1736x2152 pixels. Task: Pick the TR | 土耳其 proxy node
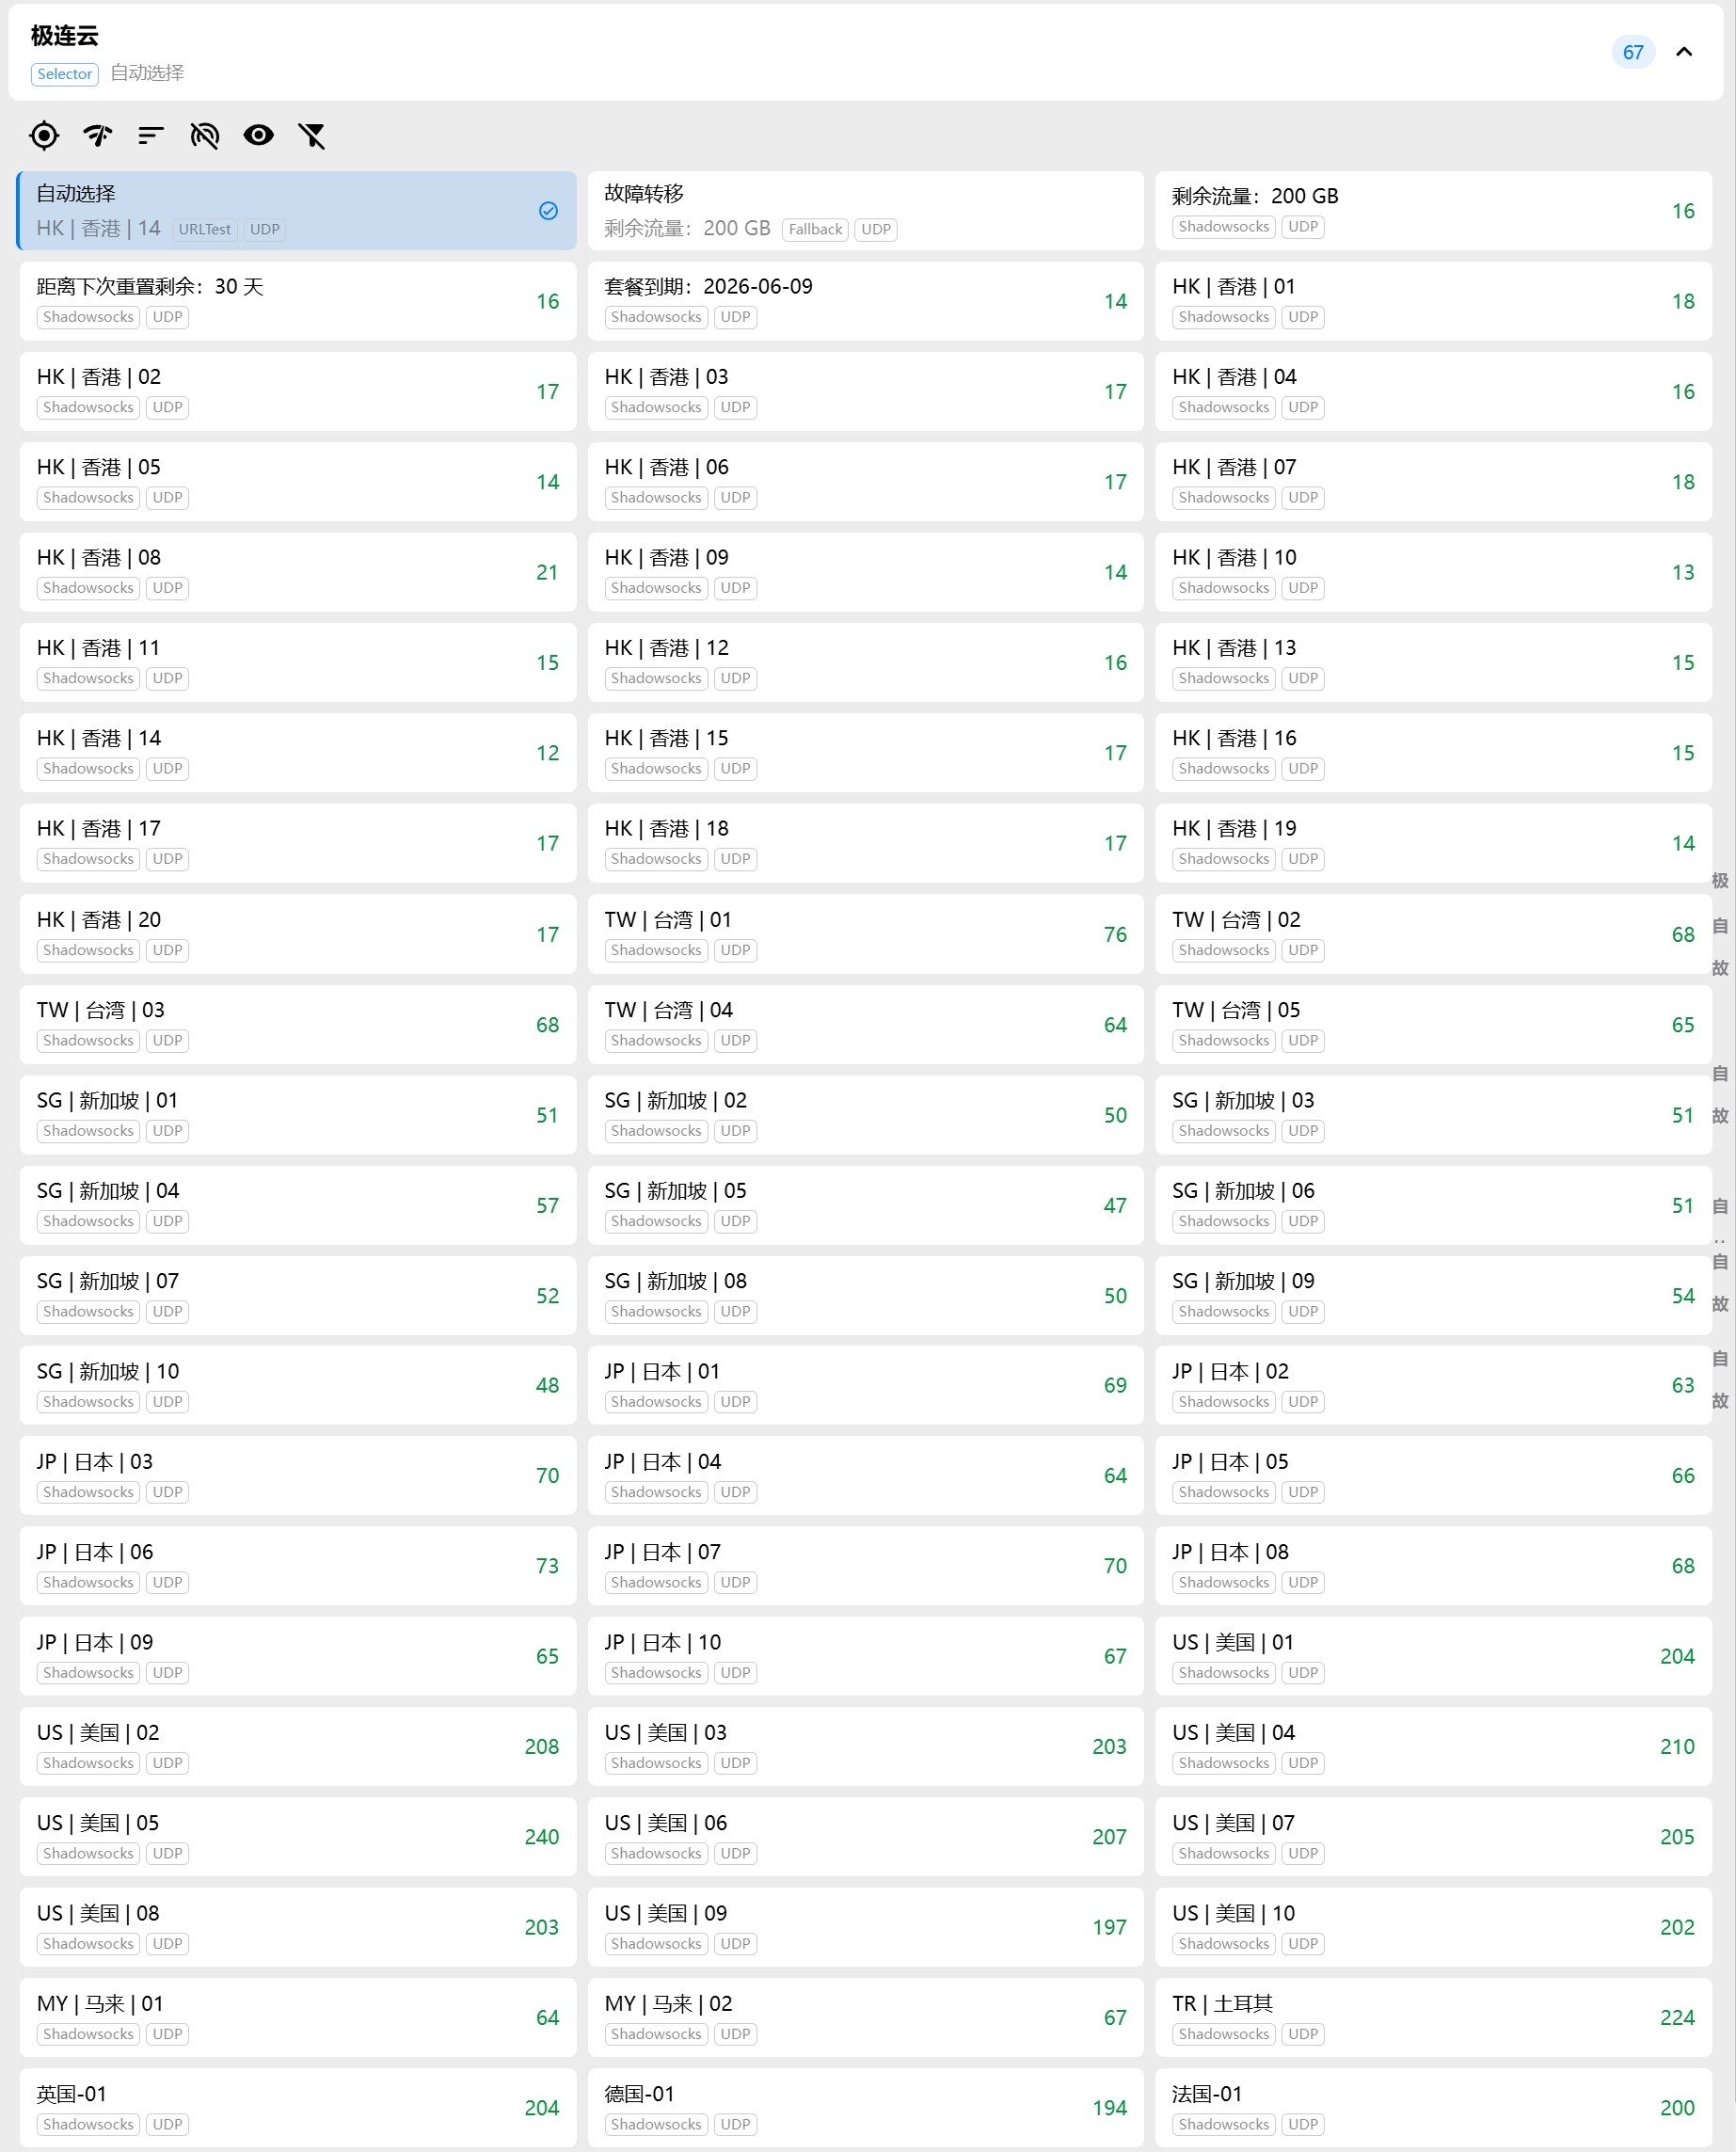pyautogui.click(x=1433, y=2017)
